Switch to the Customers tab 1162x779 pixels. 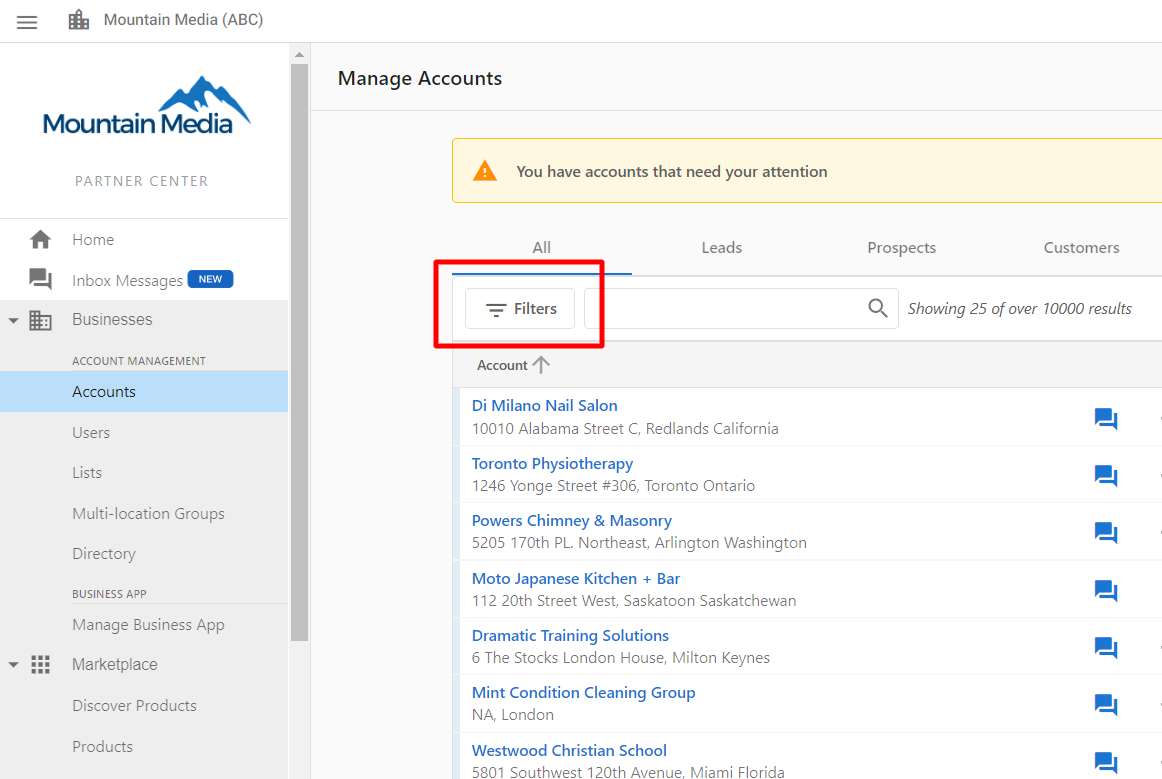1081,248
